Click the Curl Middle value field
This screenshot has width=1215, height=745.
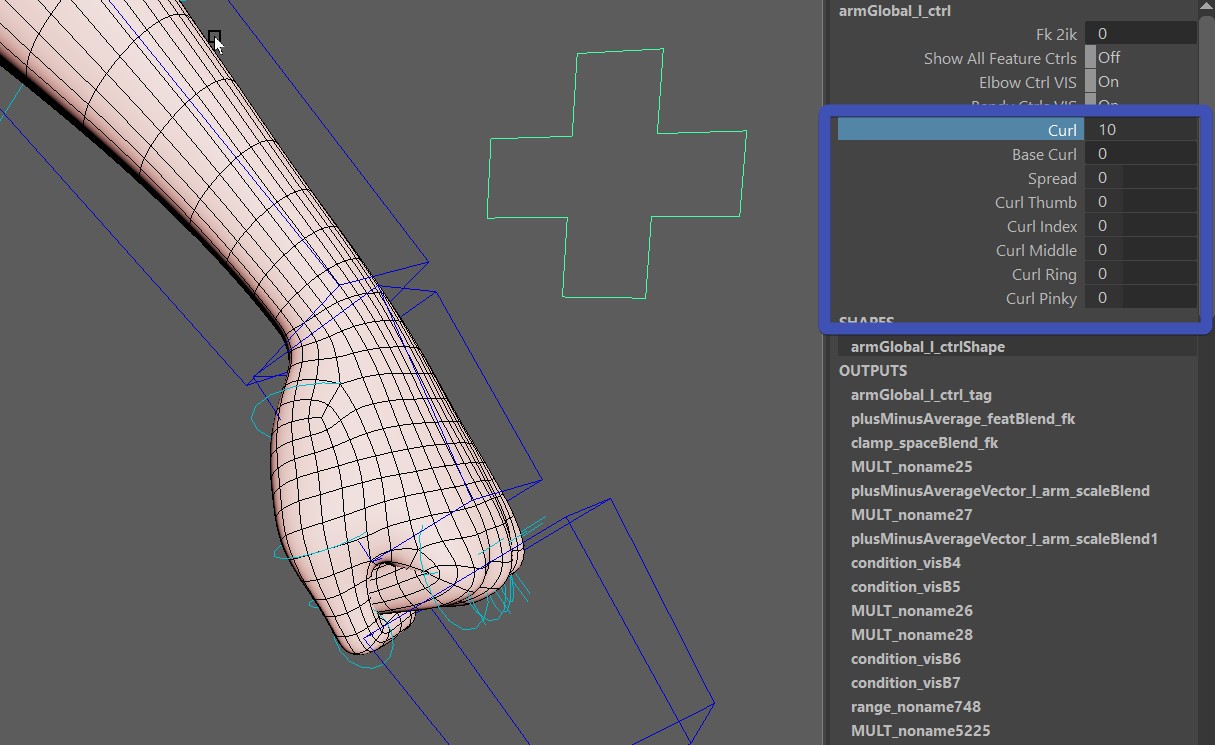point(1141,250)
